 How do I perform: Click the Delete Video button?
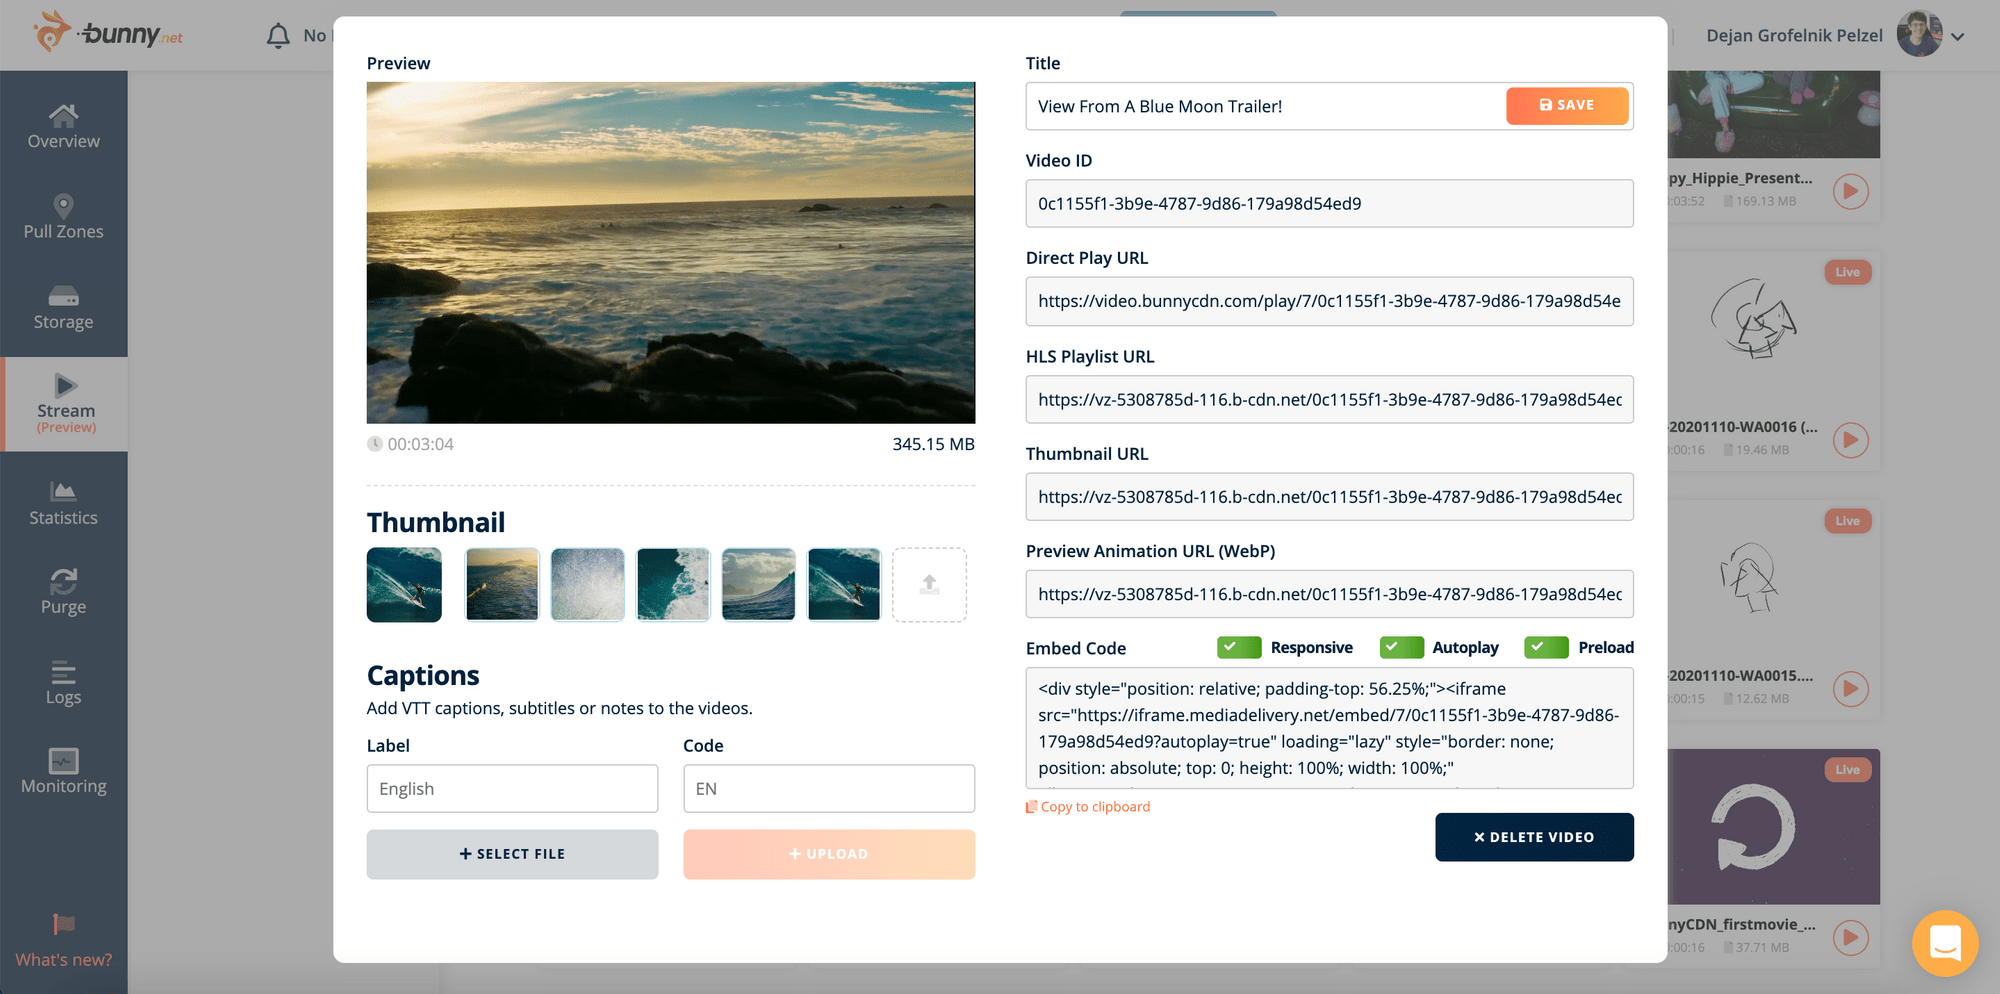[1534, 837]
